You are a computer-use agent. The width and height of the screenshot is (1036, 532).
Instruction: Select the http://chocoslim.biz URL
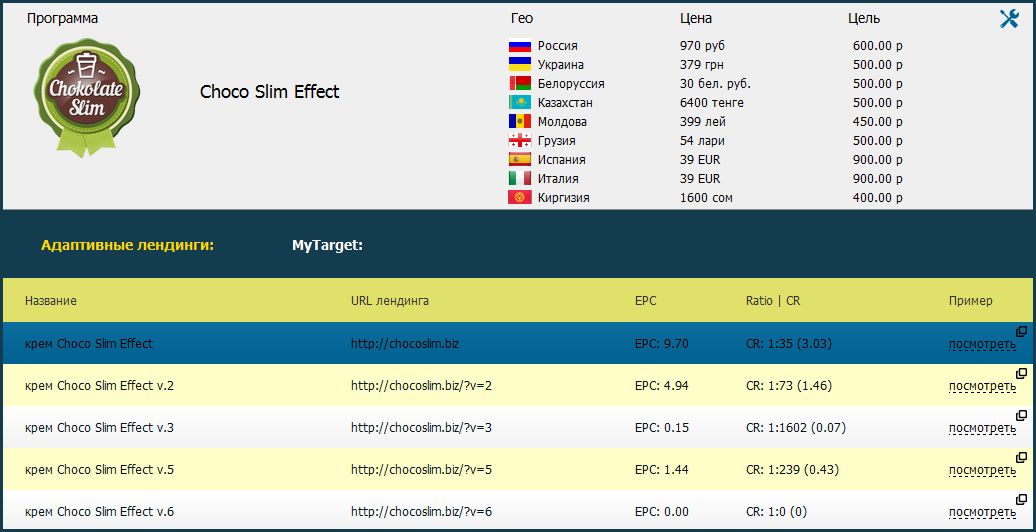click(x=405, y=344)
